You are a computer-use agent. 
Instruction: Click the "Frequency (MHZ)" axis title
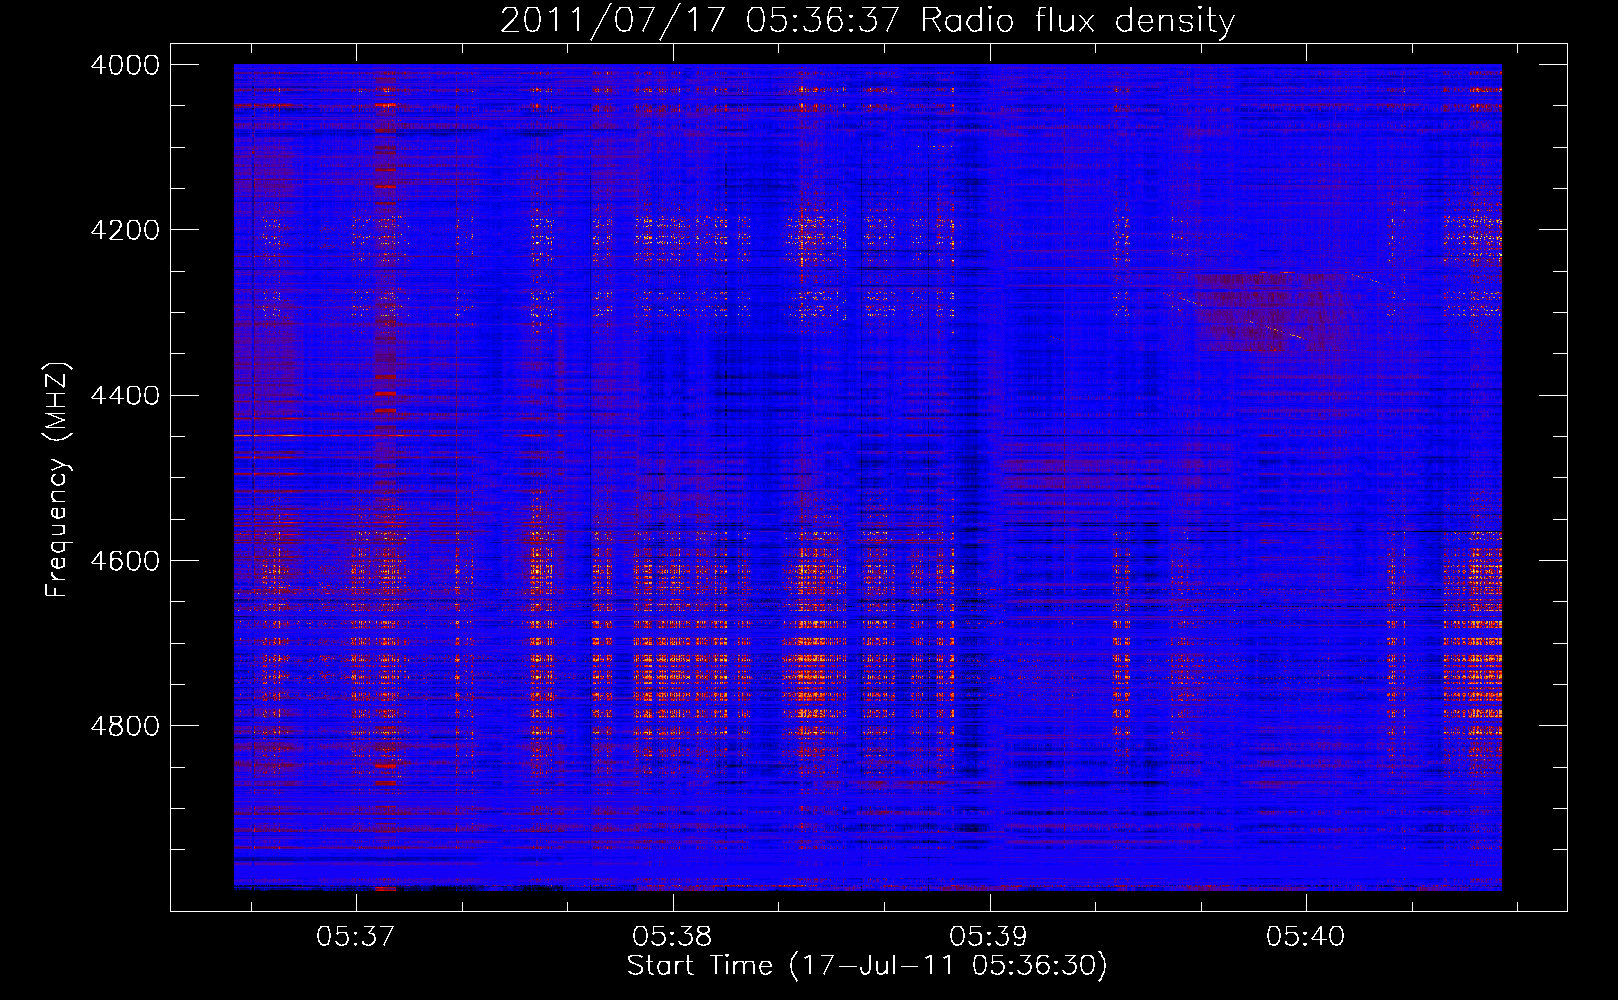pos(57,480)
